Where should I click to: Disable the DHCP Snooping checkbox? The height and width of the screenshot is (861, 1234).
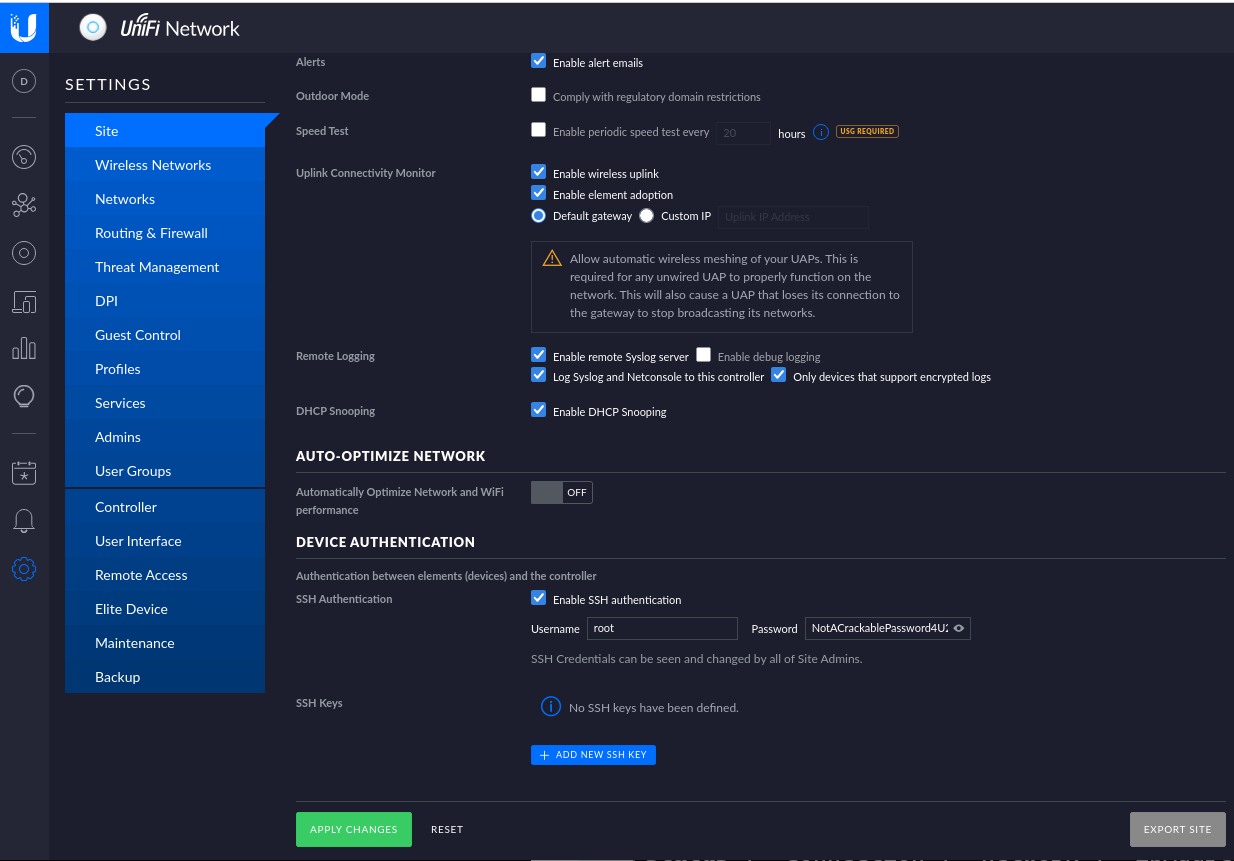coord(539,410)
